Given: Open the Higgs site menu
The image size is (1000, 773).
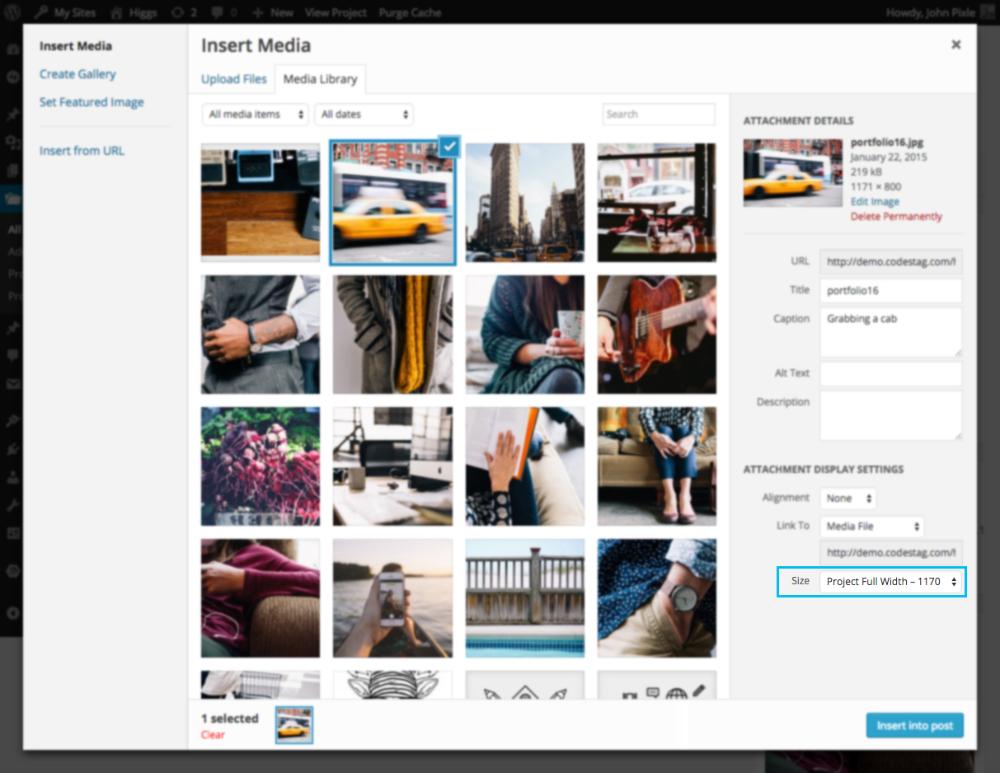Looking at the screenshot, I should coord(134,12).
